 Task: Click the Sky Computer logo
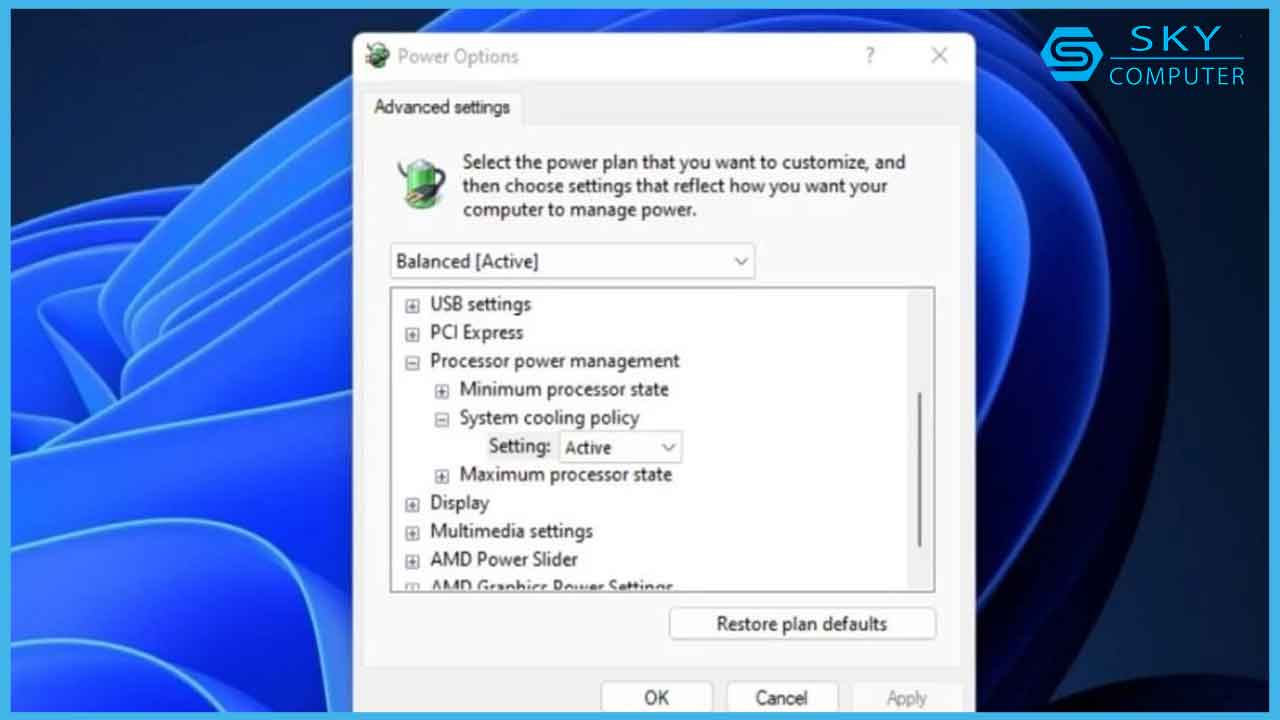[x=1143, y=55]
